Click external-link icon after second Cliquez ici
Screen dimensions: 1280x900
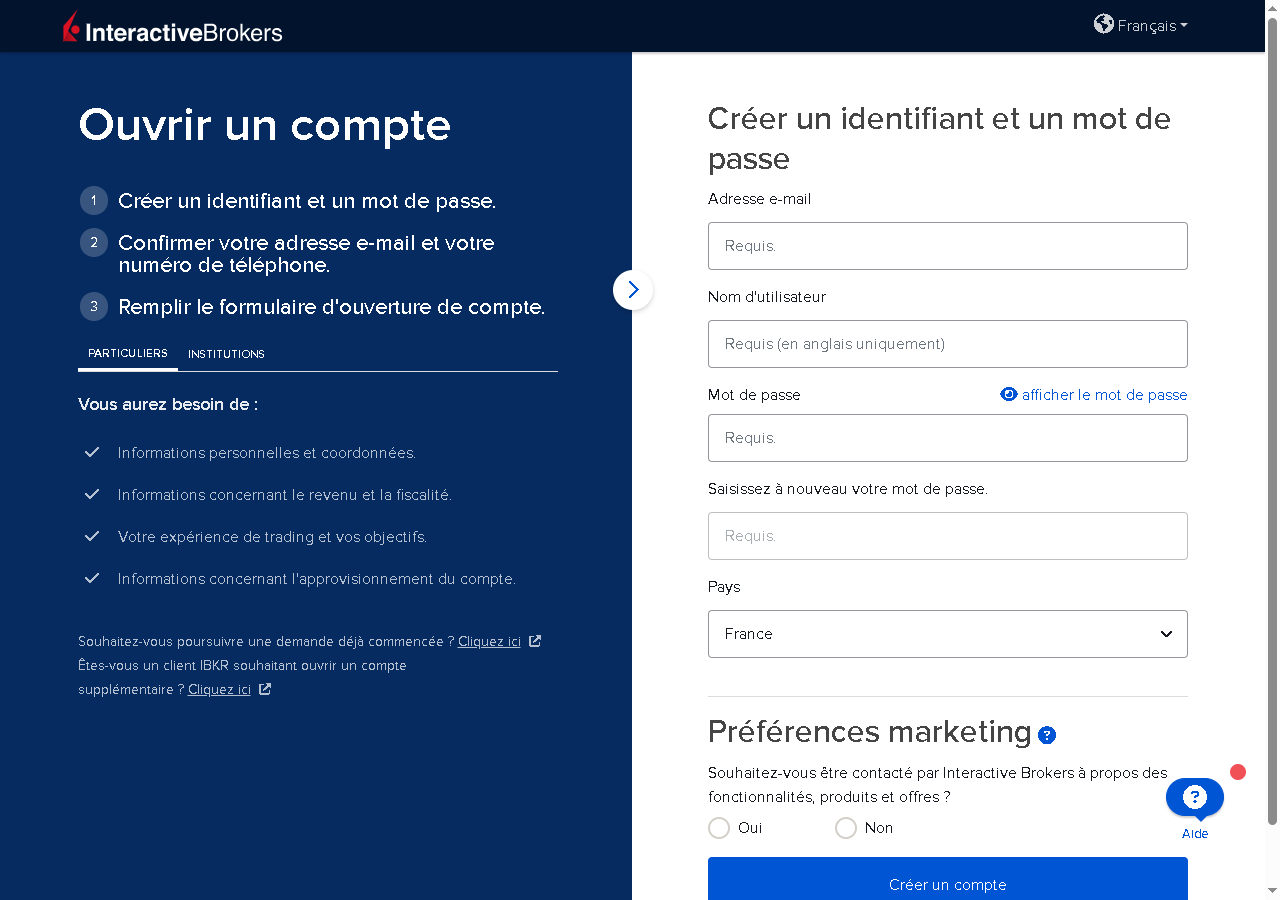pyautogui.click(x=265, y=689)
